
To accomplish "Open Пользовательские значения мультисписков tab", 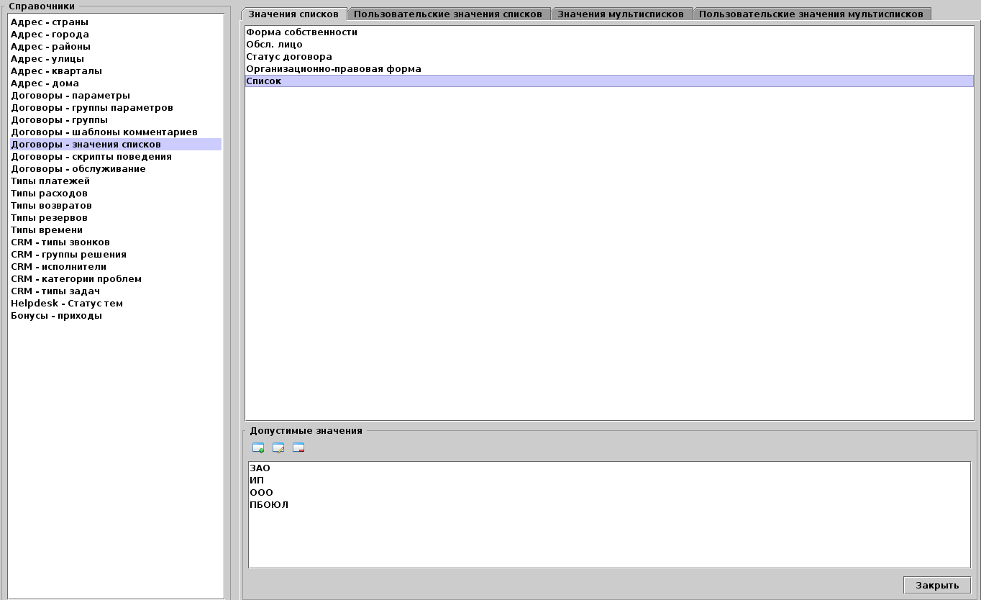I will pos(812,14).
